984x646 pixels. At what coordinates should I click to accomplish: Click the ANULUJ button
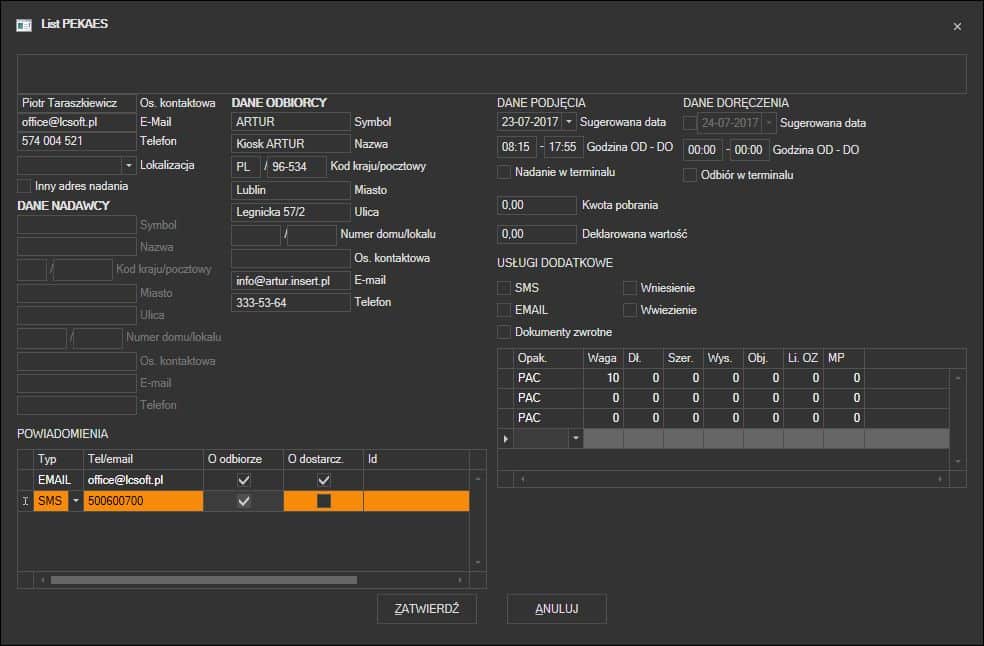(557, 608)
